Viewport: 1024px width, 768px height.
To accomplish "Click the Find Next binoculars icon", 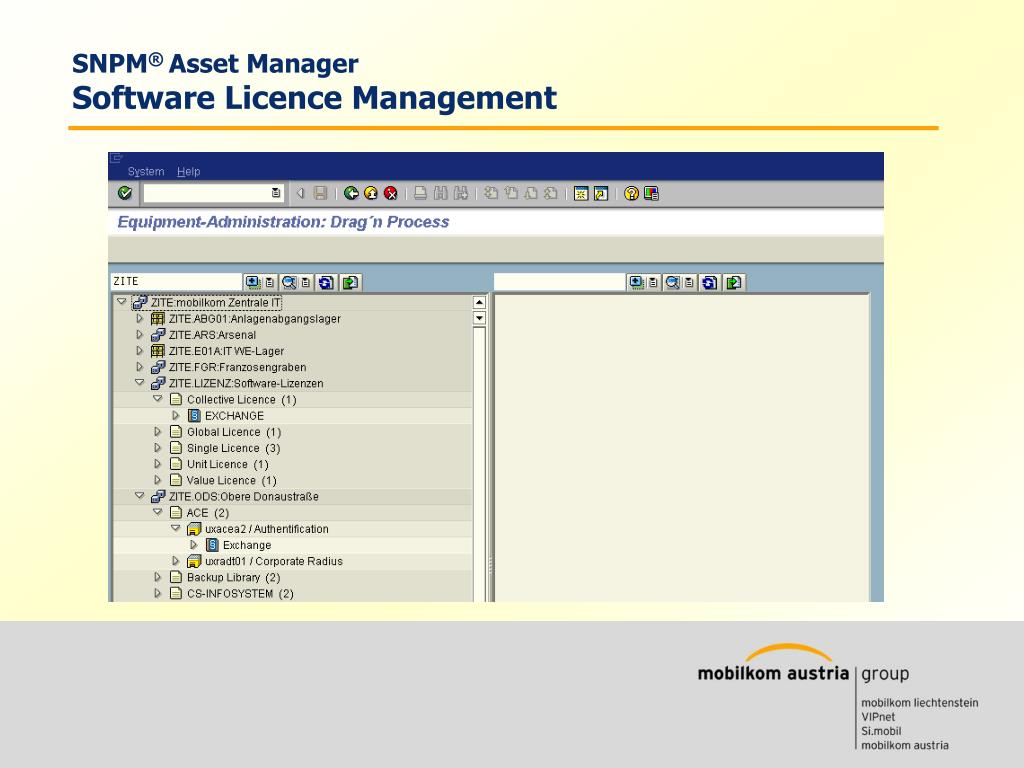I will 461,193.
